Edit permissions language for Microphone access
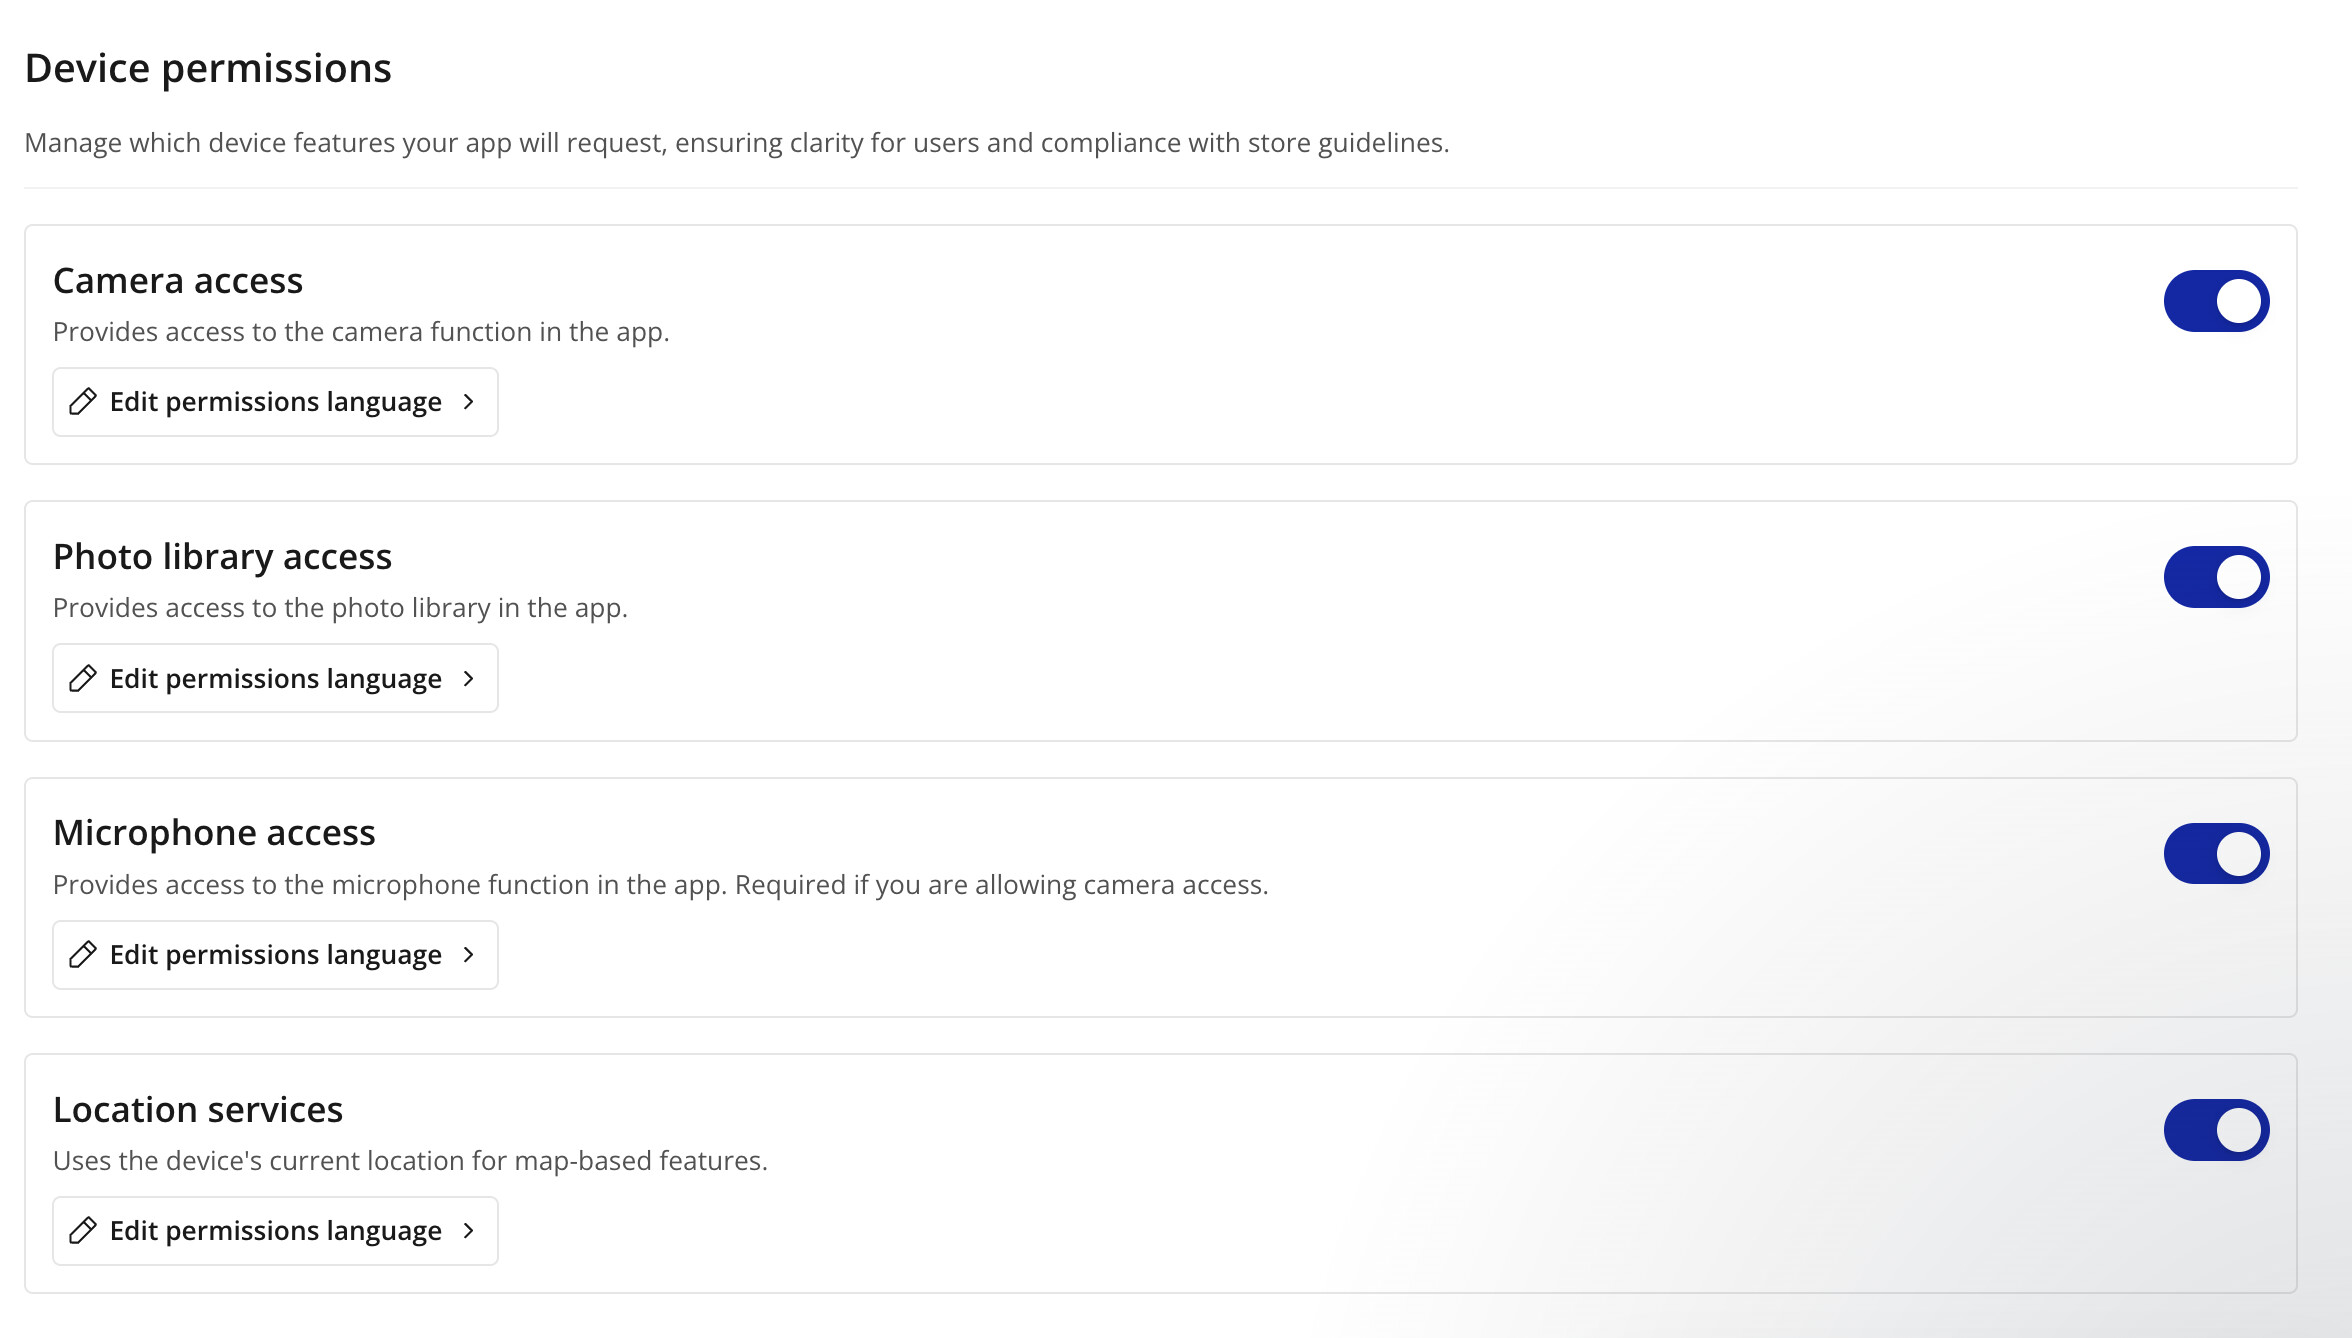Viewport: 2352px width, 1338px height. (x=275, y=955)
